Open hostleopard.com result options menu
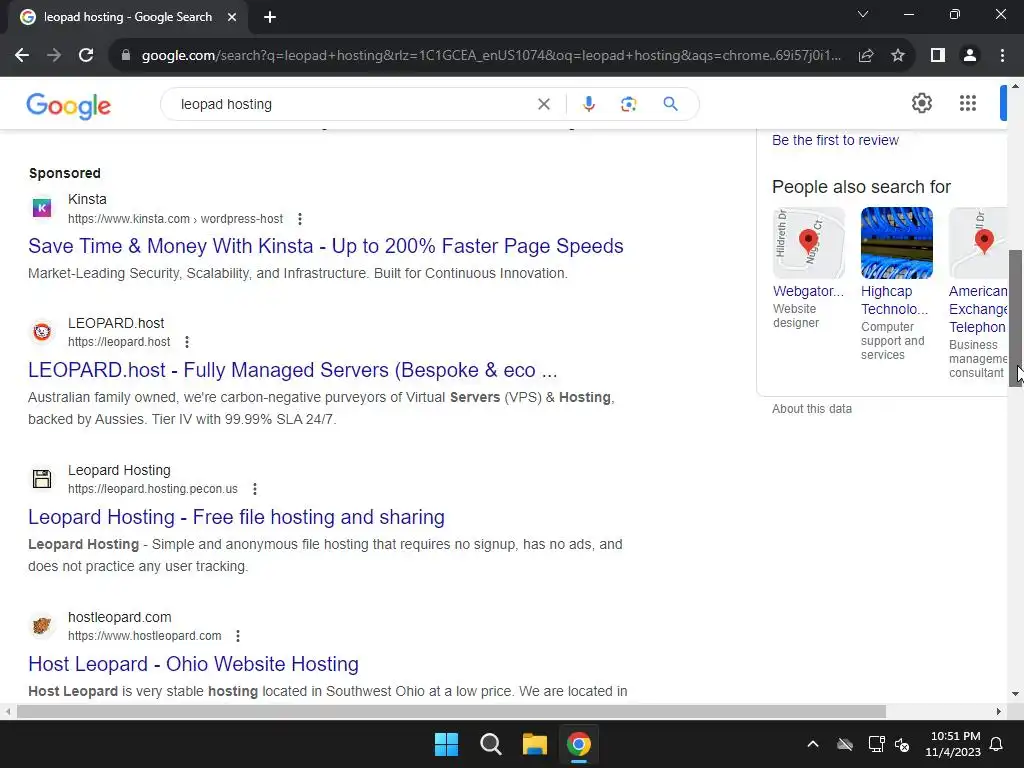The image size is (1024, 768). [x=238, y=635]
